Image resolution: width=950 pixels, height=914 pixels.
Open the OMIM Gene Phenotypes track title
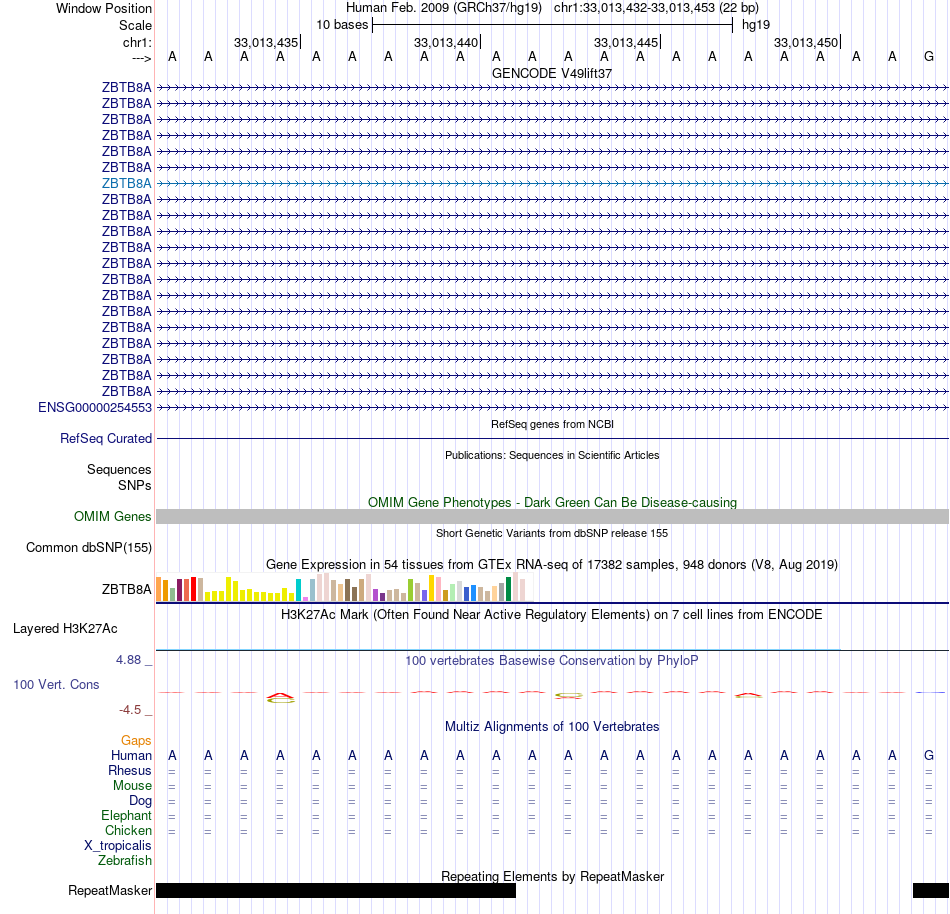tap(552, 503)
